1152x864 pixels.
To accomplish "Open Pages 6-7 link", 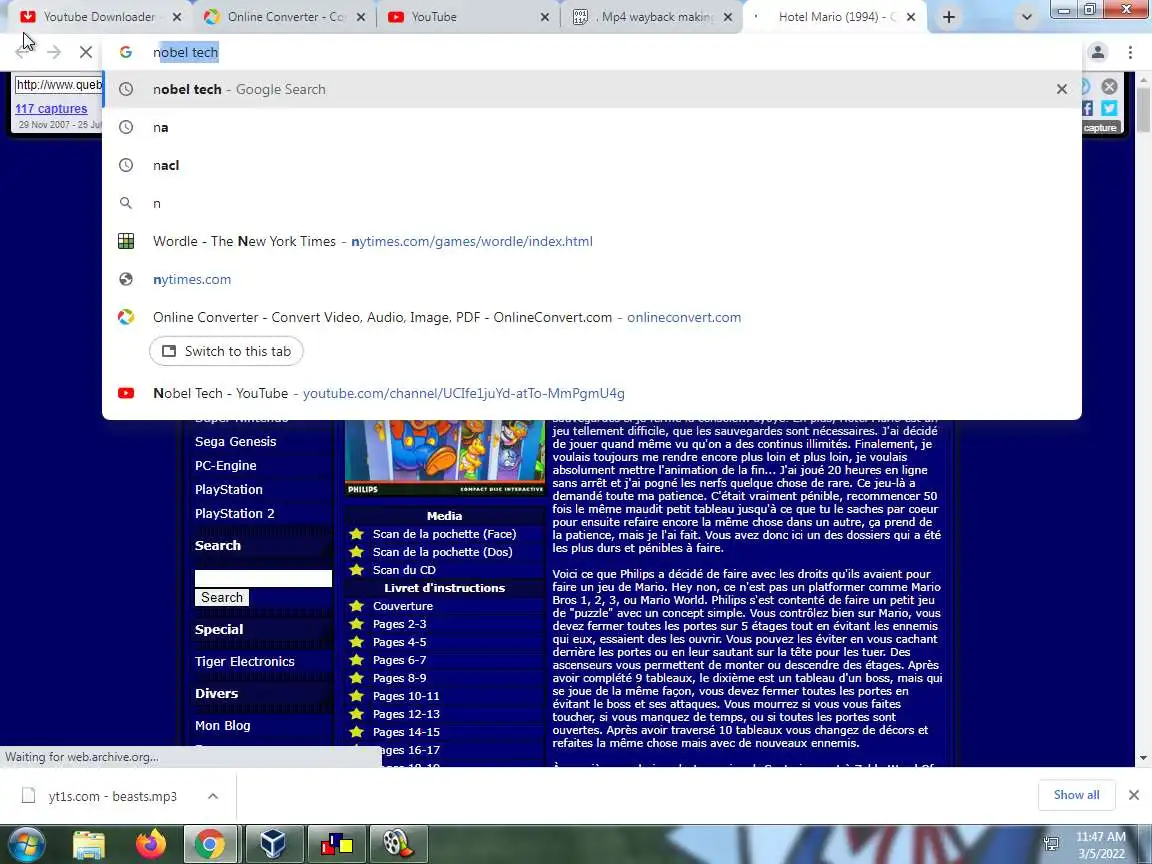I will pyautogui.click(x=400, y=660).
